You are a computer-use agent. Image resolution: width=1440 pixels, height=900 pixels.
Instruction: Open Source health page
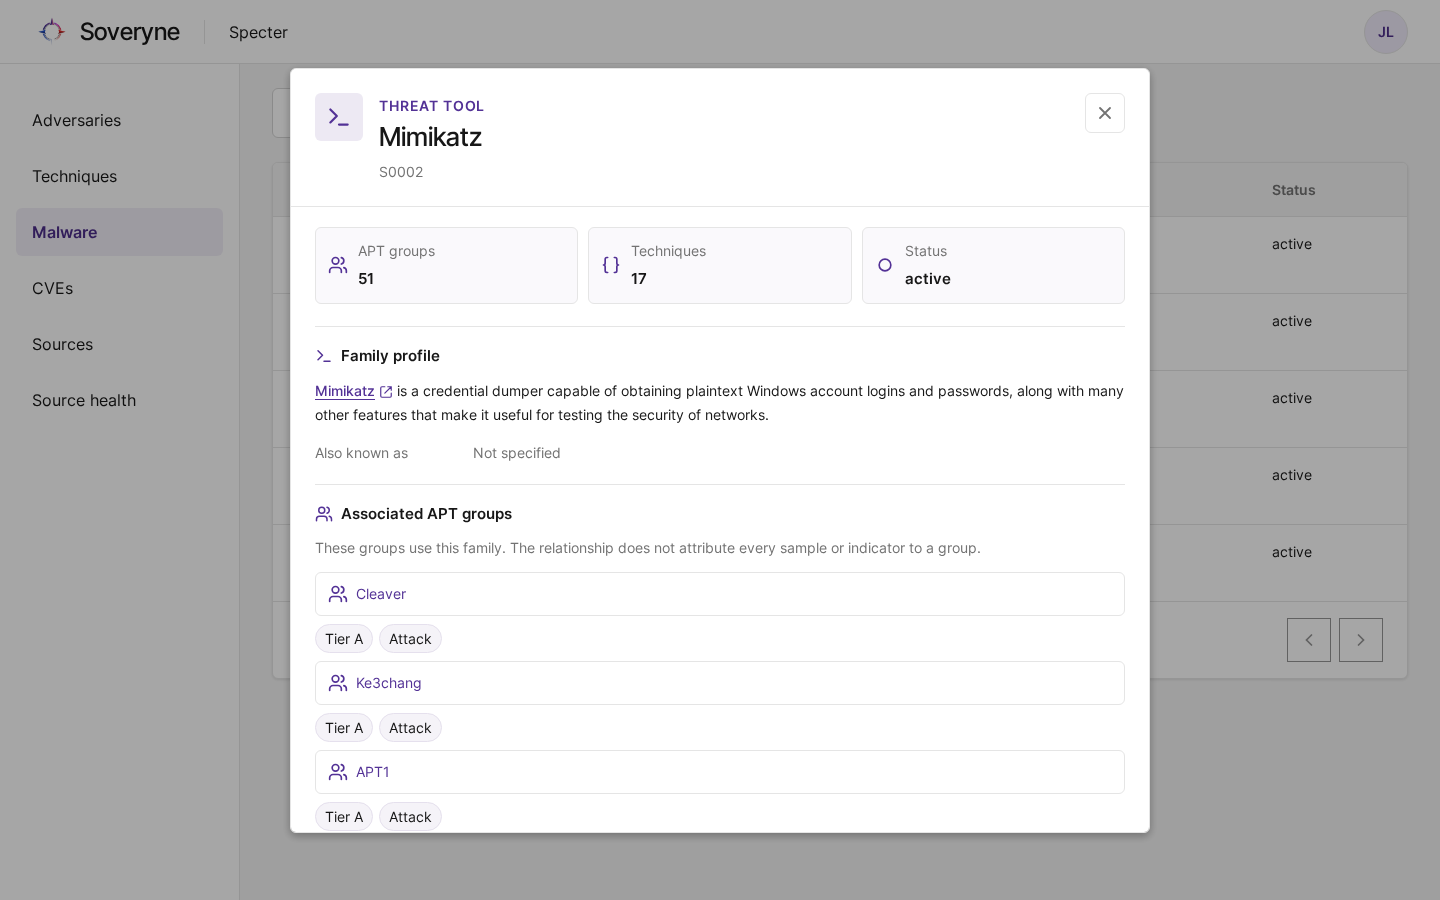pyautogui.click(x=119, y=400)
